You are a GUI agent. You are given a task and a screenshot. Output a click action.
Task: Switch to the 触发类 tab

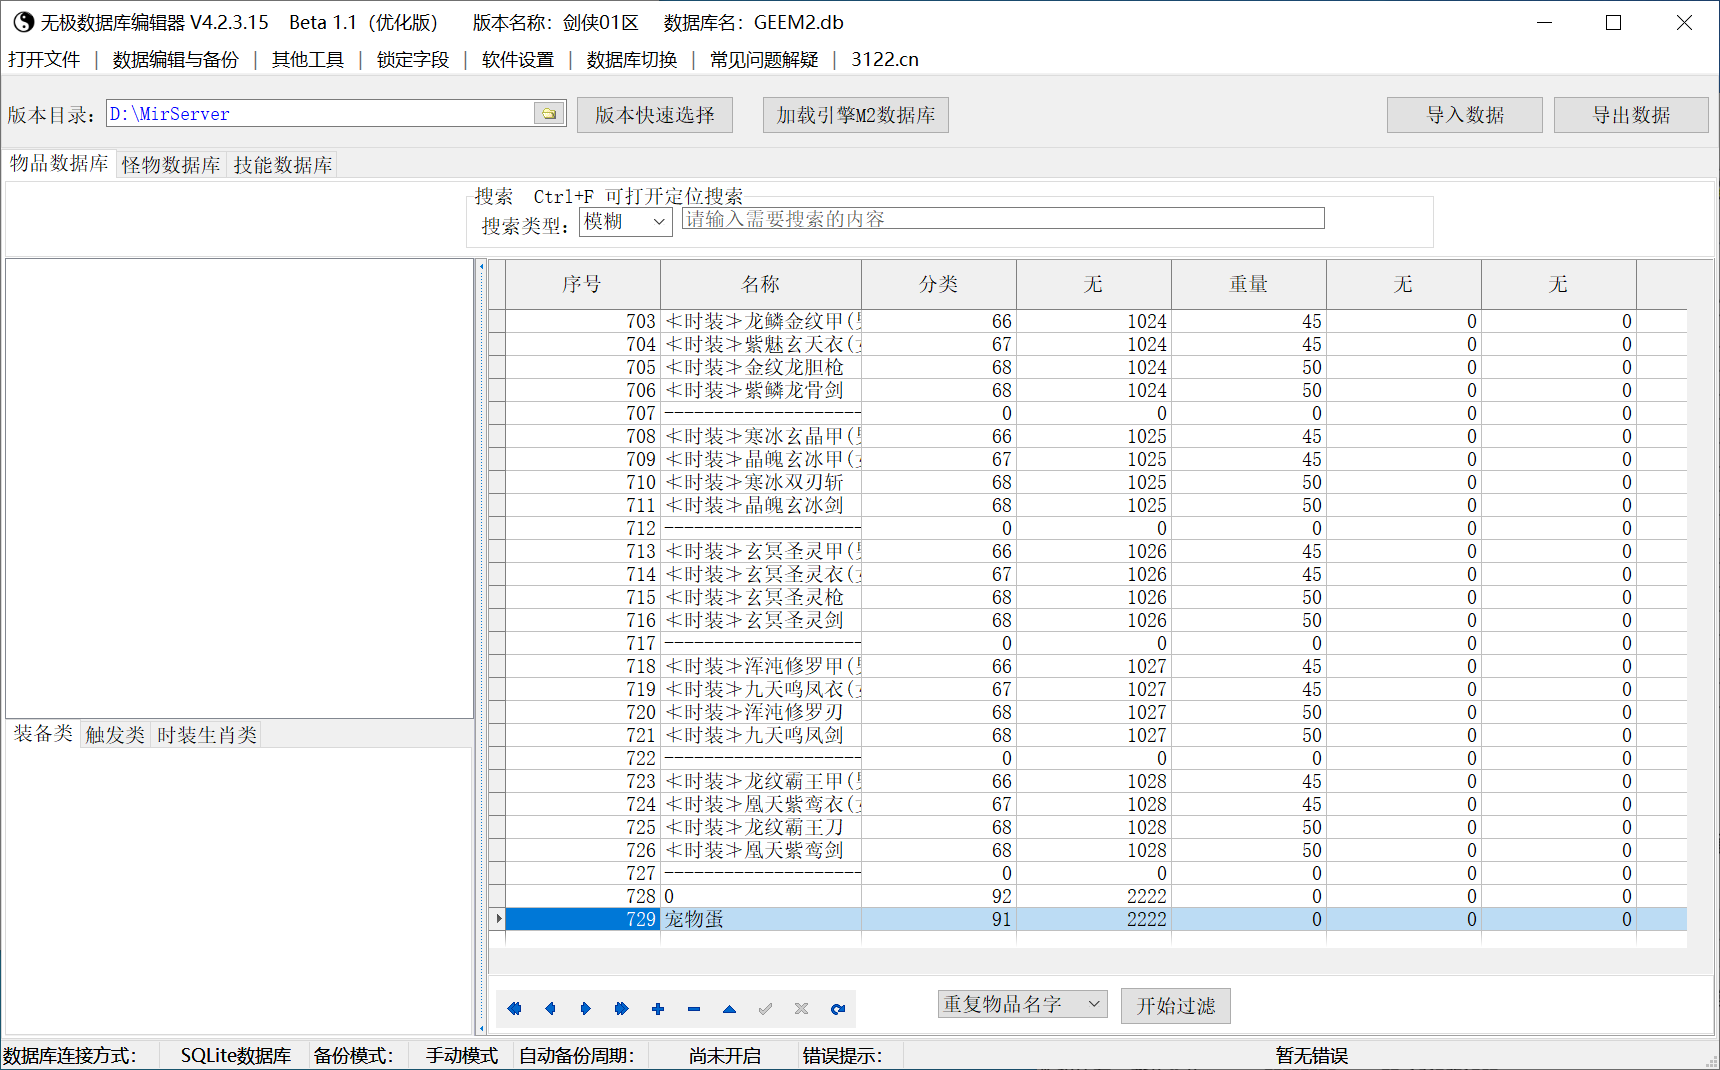point(115,735)
